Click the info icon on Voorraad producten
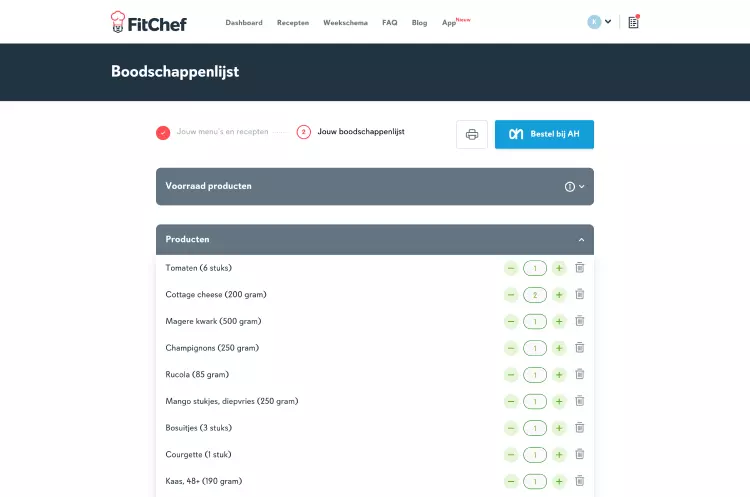The height and width of the screenshot is (497, 750). 569,187
